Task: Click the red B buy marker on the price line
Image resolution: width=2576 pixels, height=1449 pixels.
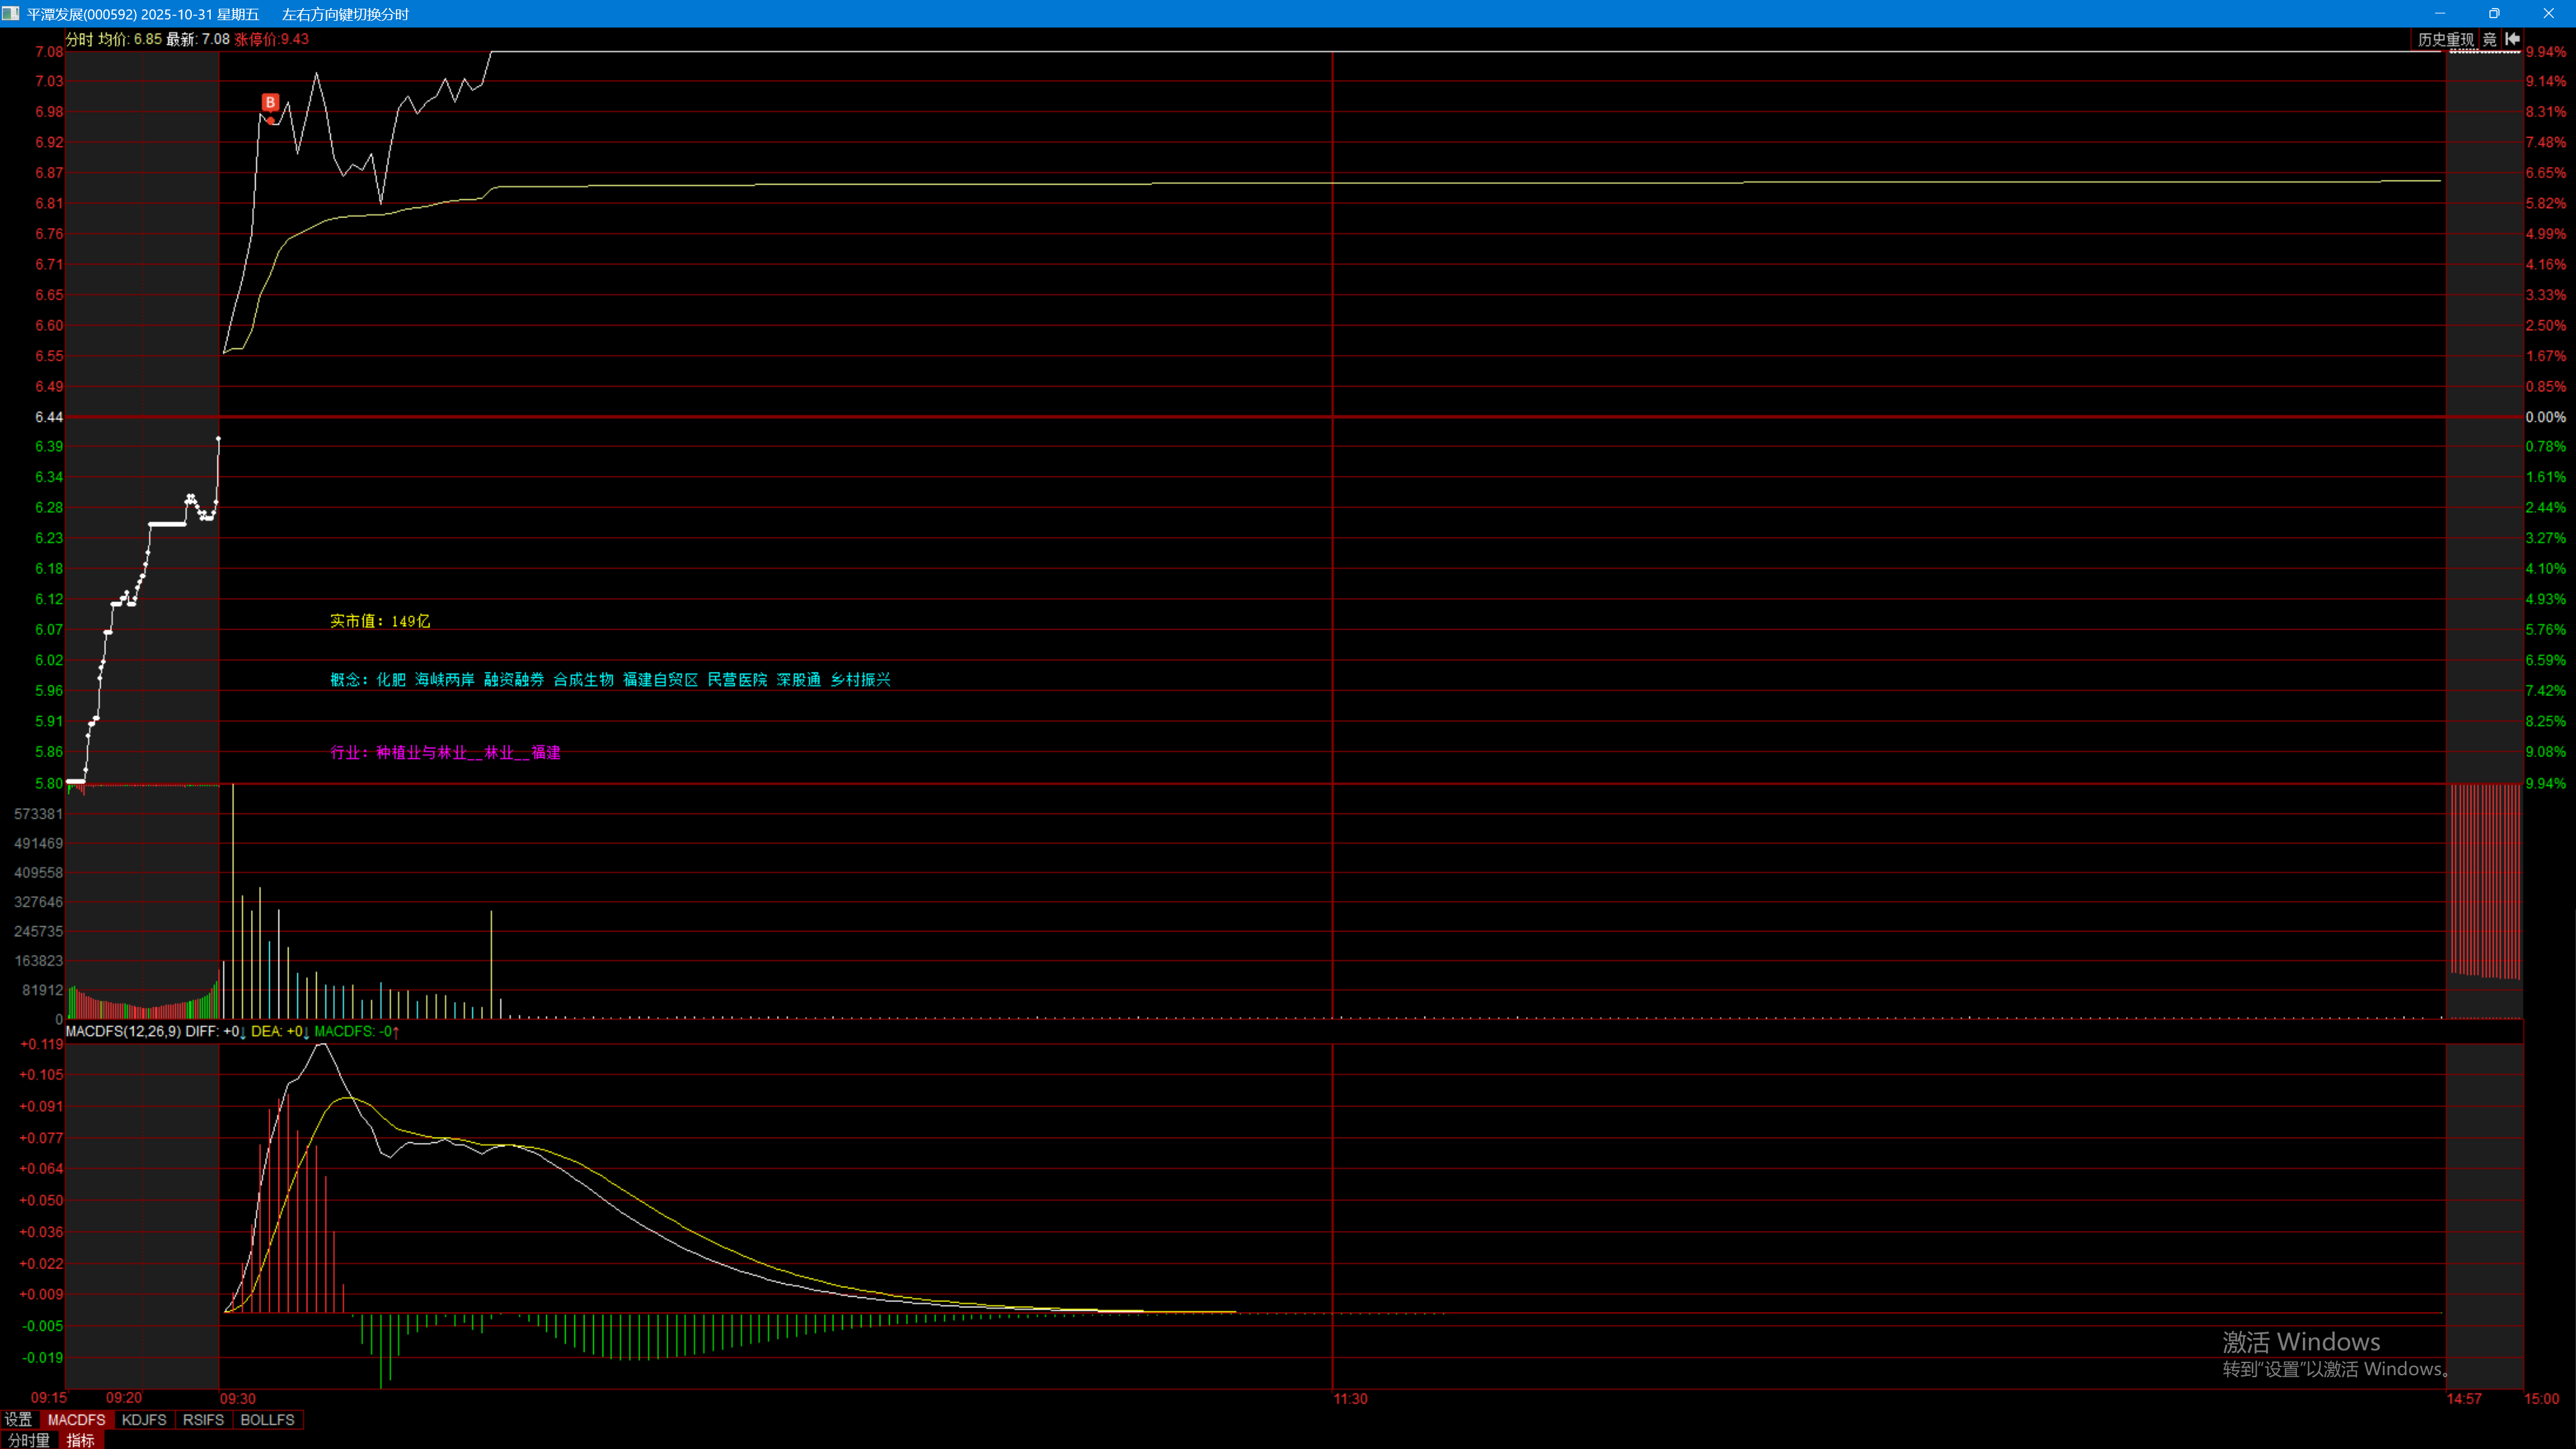Action: [x=270, y=102]
